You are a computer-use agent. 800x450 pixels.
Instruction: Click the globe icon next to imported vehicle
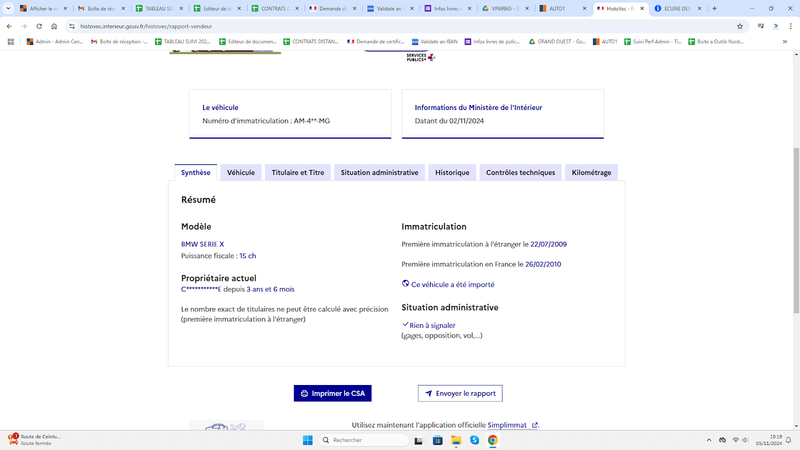(406, 284)
